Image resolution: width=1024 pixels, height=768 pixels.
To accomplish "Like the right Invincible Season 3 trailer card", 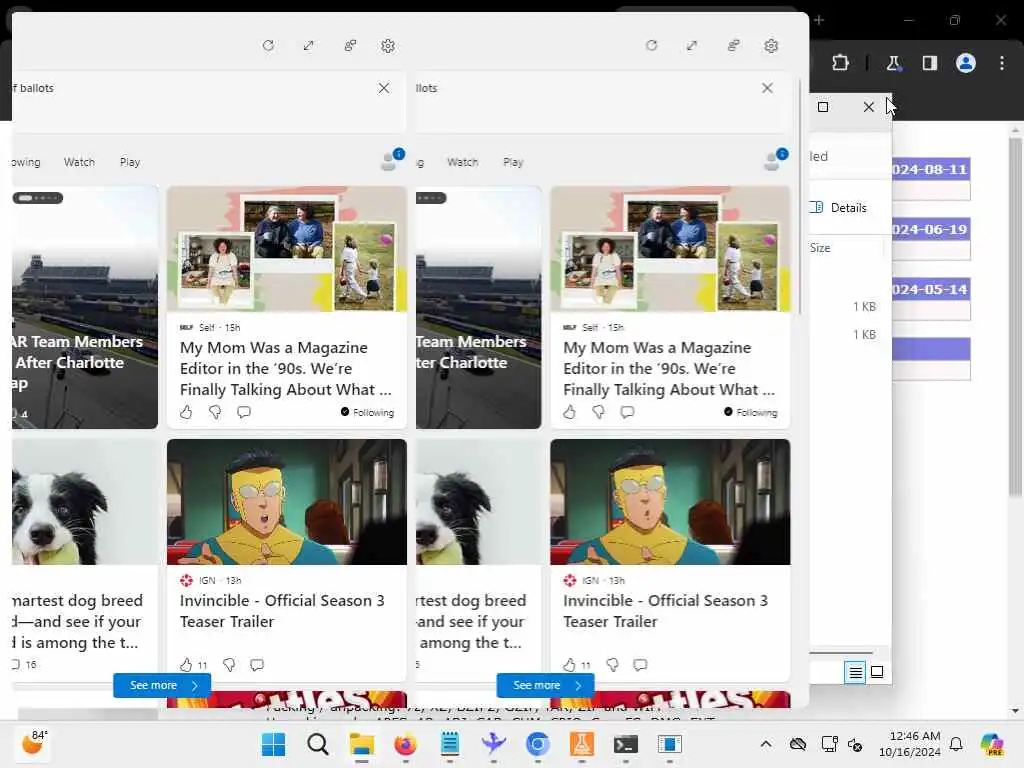I will click(569, 665).
